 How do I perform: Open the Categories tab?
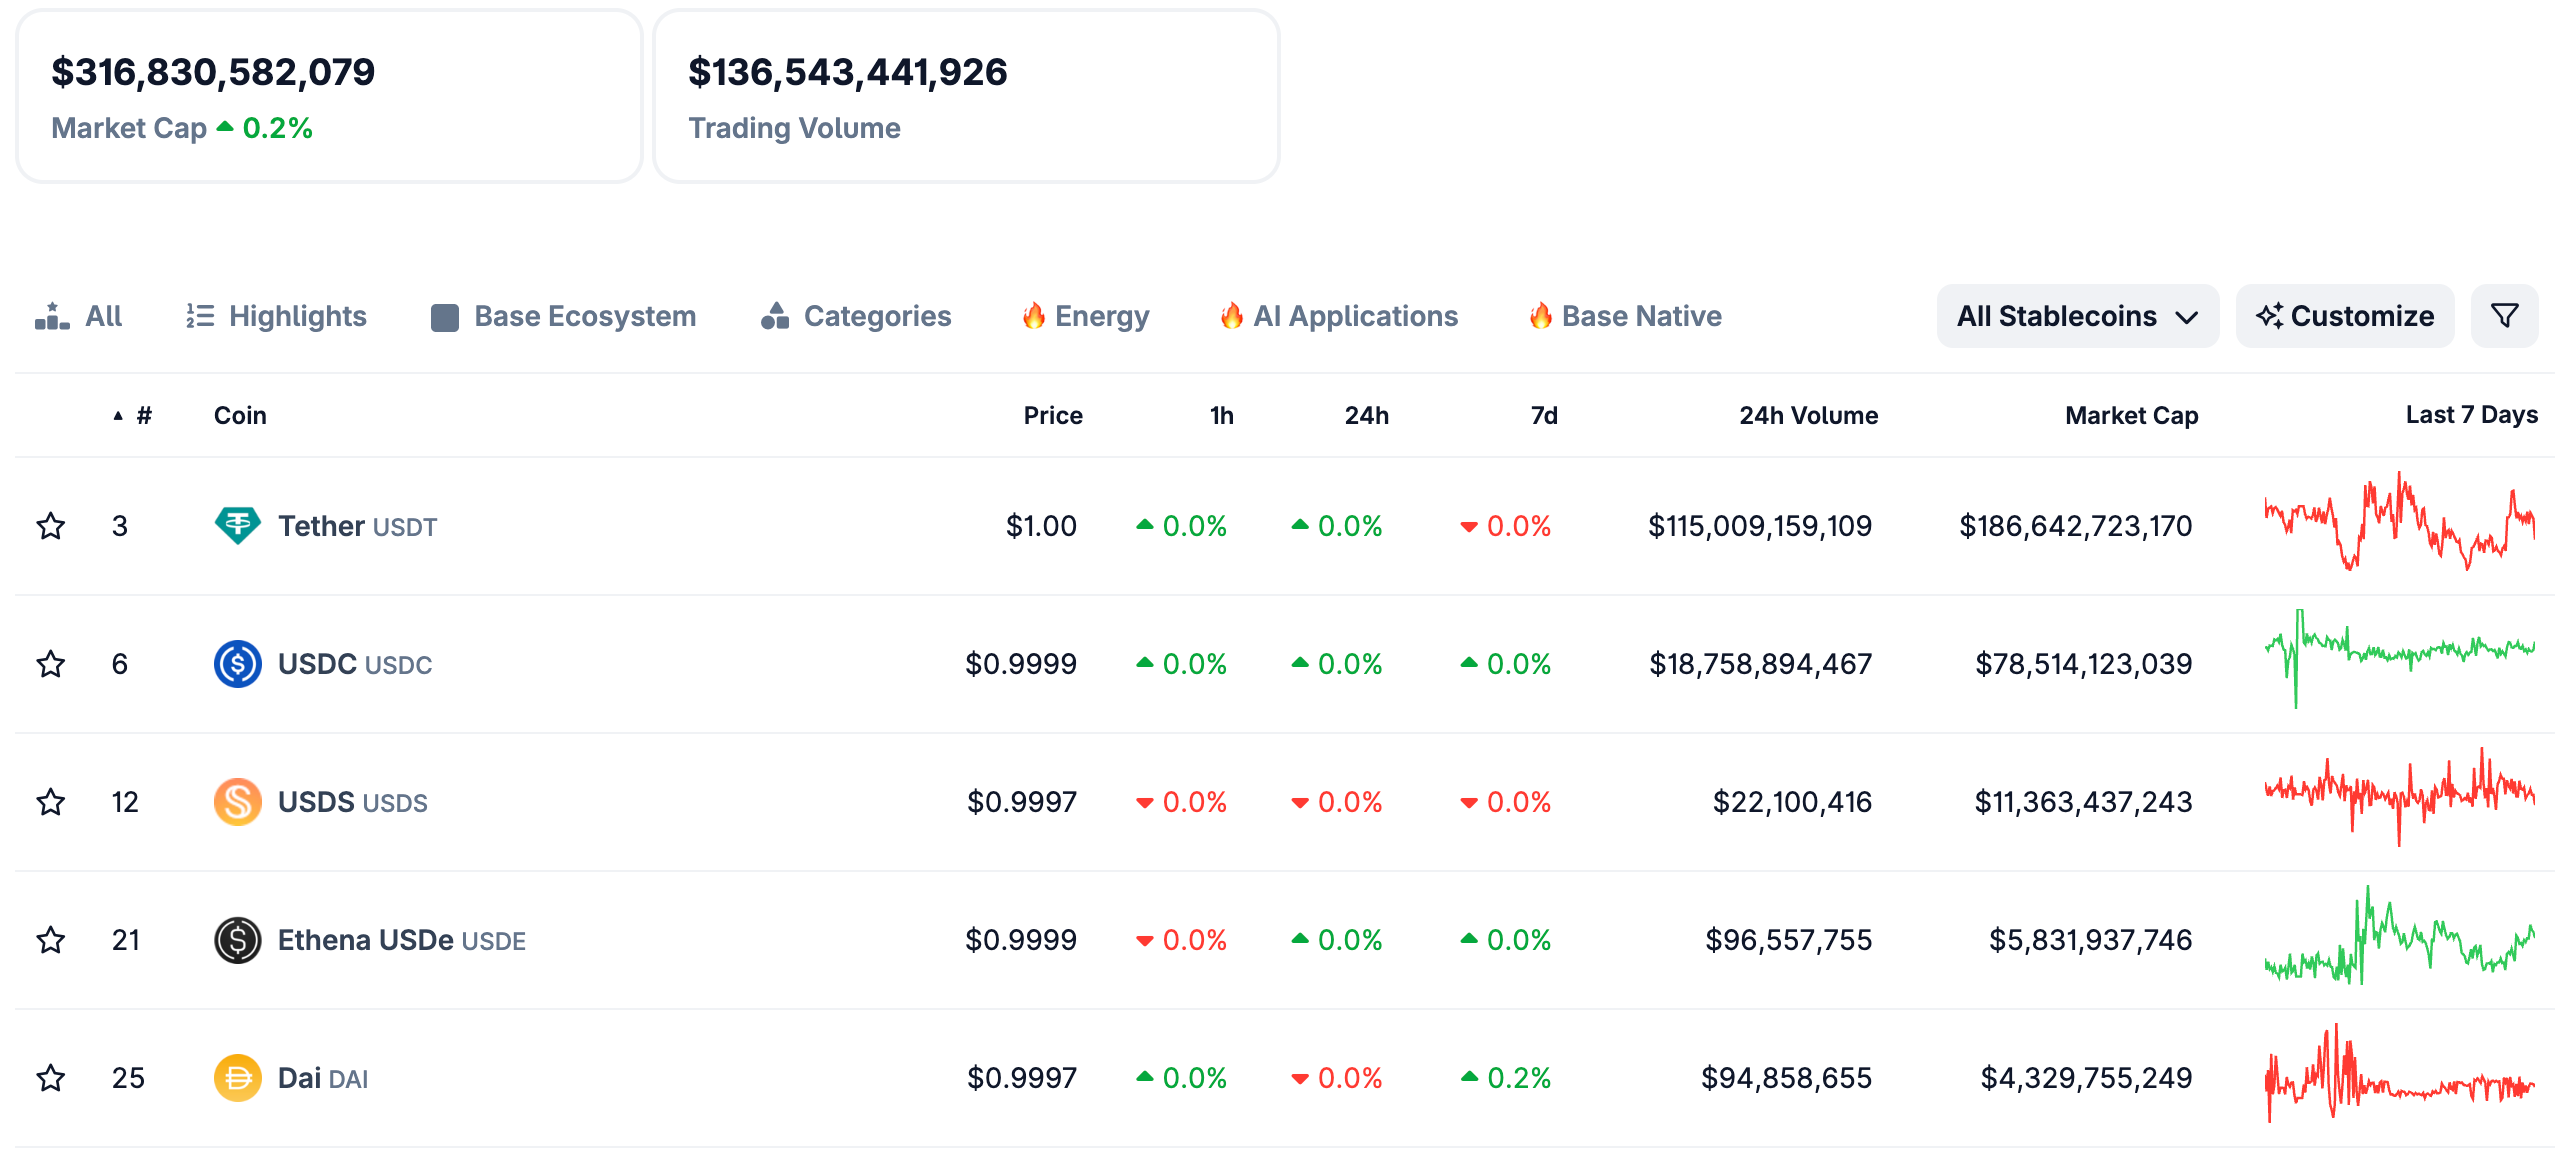856,316
